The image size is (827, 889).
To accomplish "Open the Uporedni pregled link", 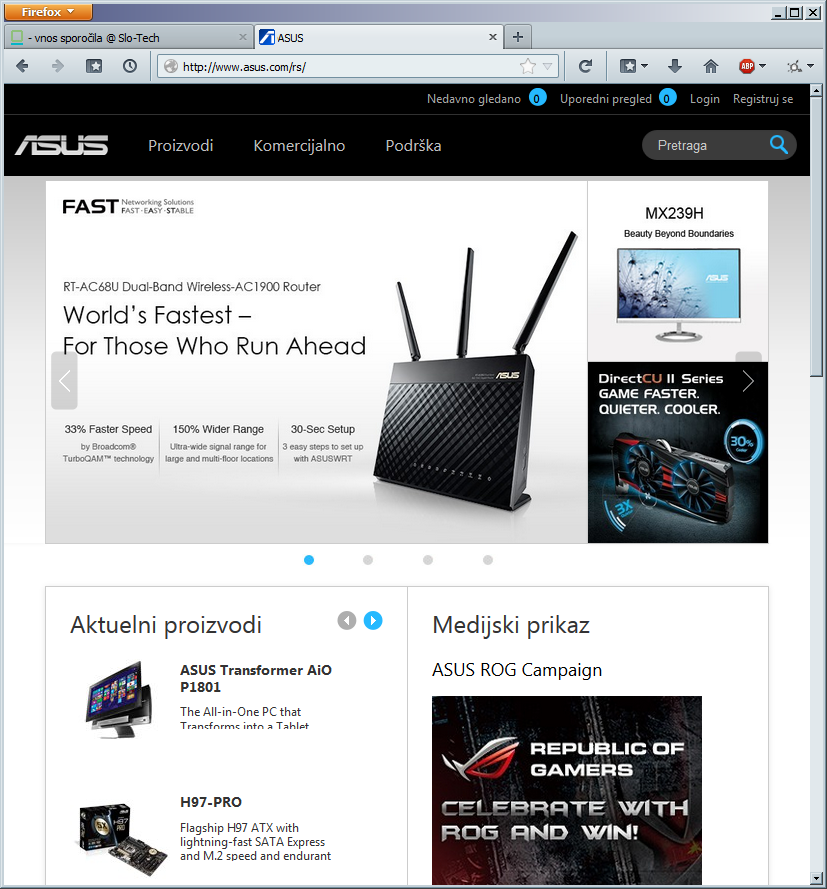I will [x=606, y=99].
